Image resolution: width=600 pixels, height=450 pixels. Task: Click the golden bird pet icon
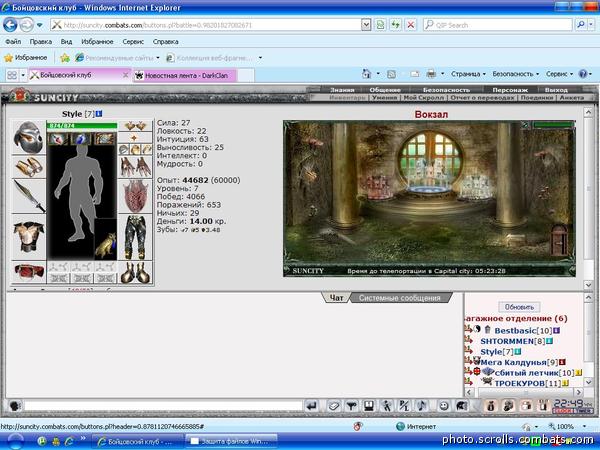pyautogui.click(x=106, y=244)
